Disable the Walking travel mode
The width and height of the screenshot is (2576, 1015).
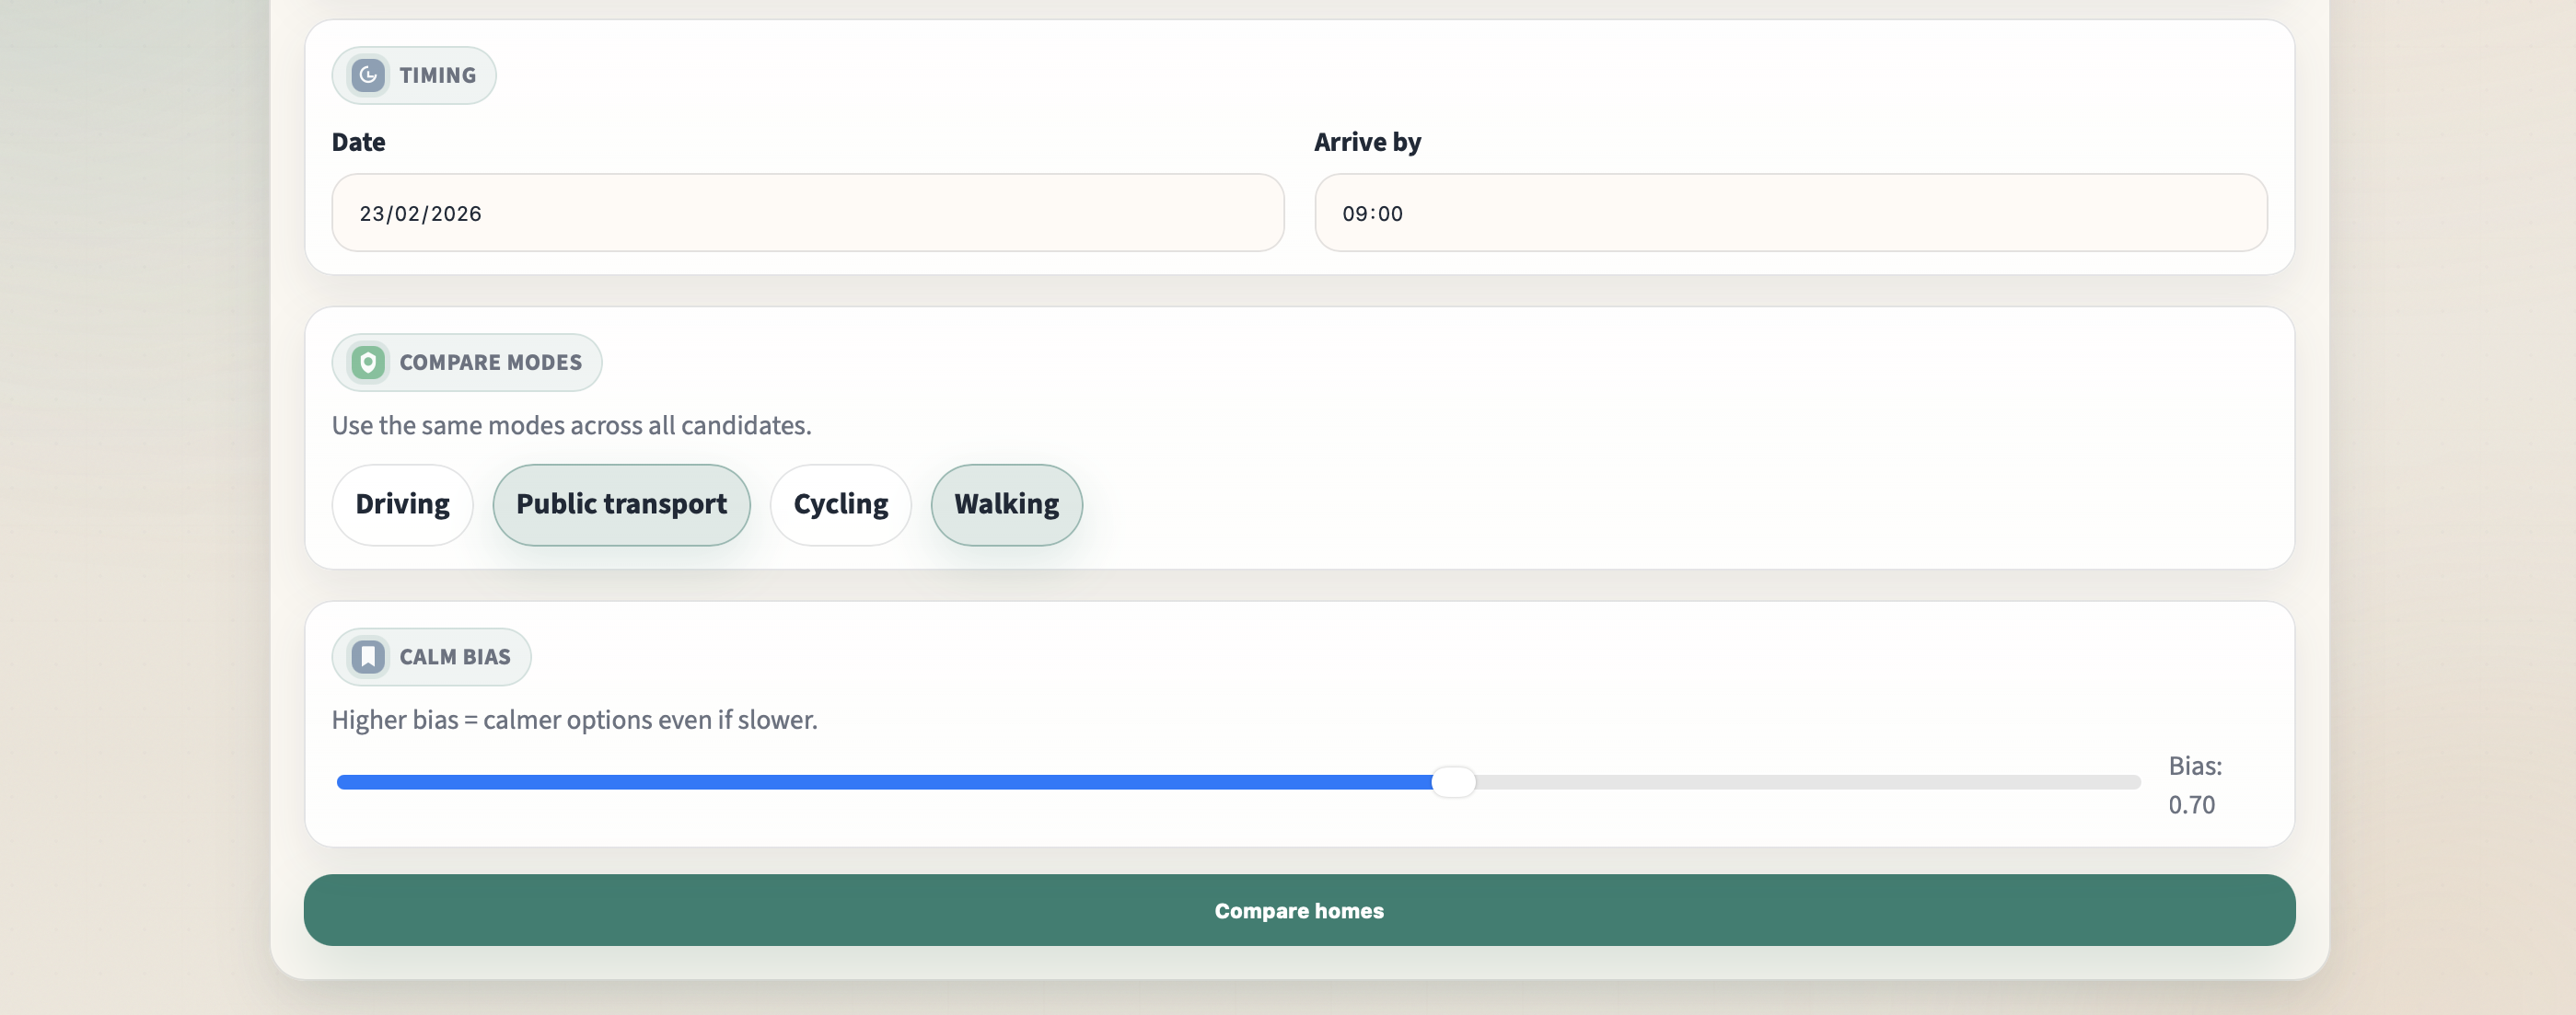(1005, 504)
